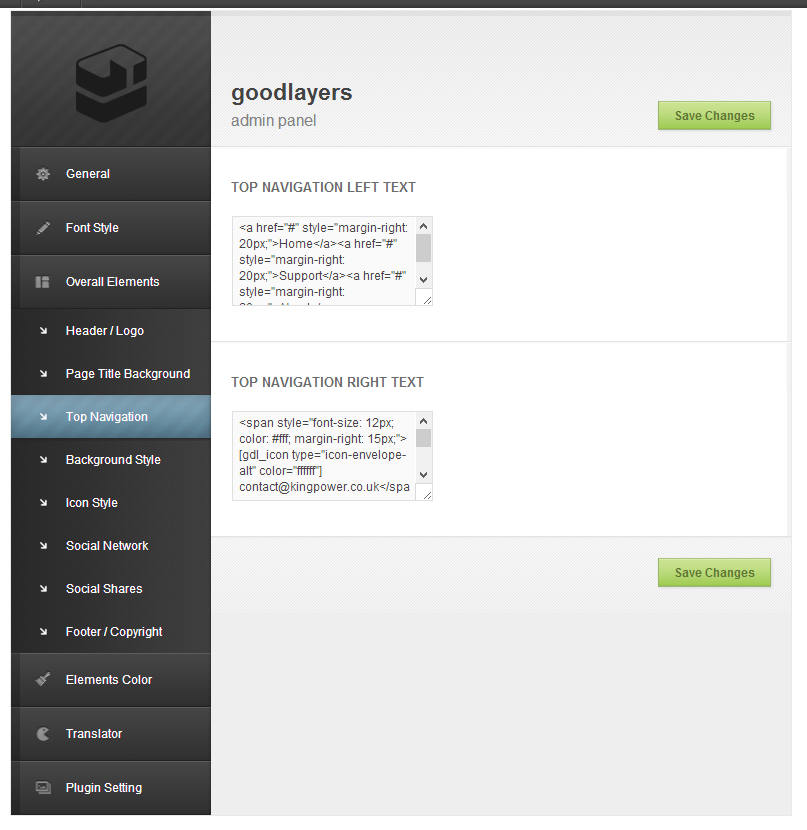
Task: Click the gear icon beside General
Action: (43, 174)
